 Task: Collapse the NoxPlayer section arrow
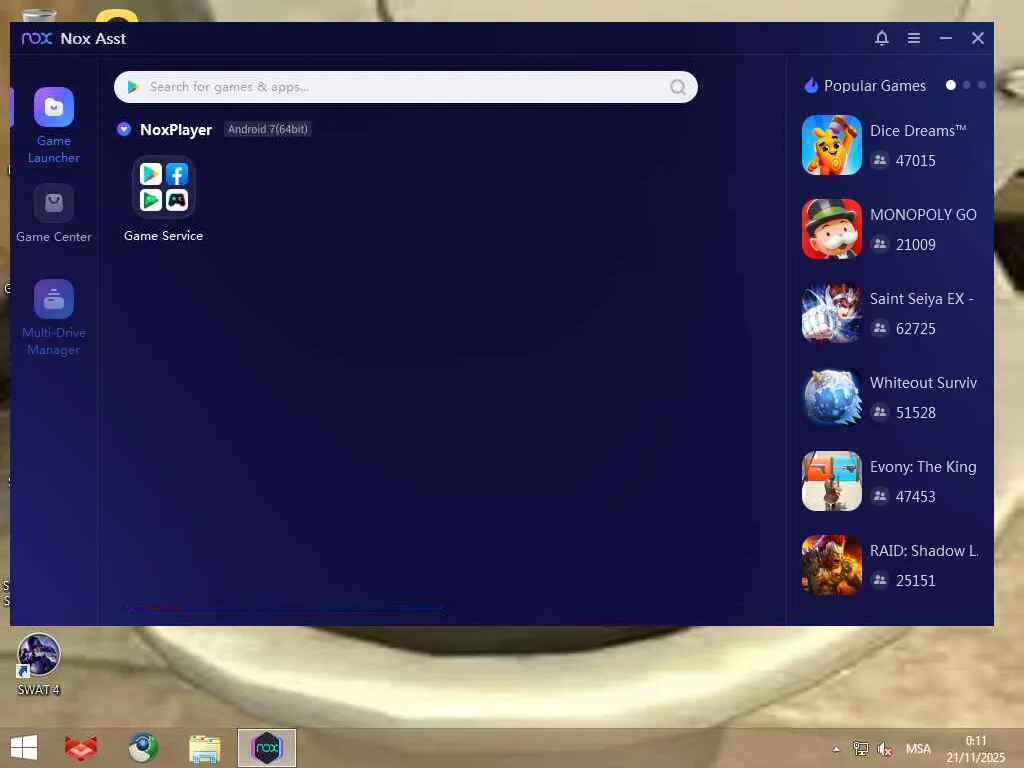tap(124, 129)
